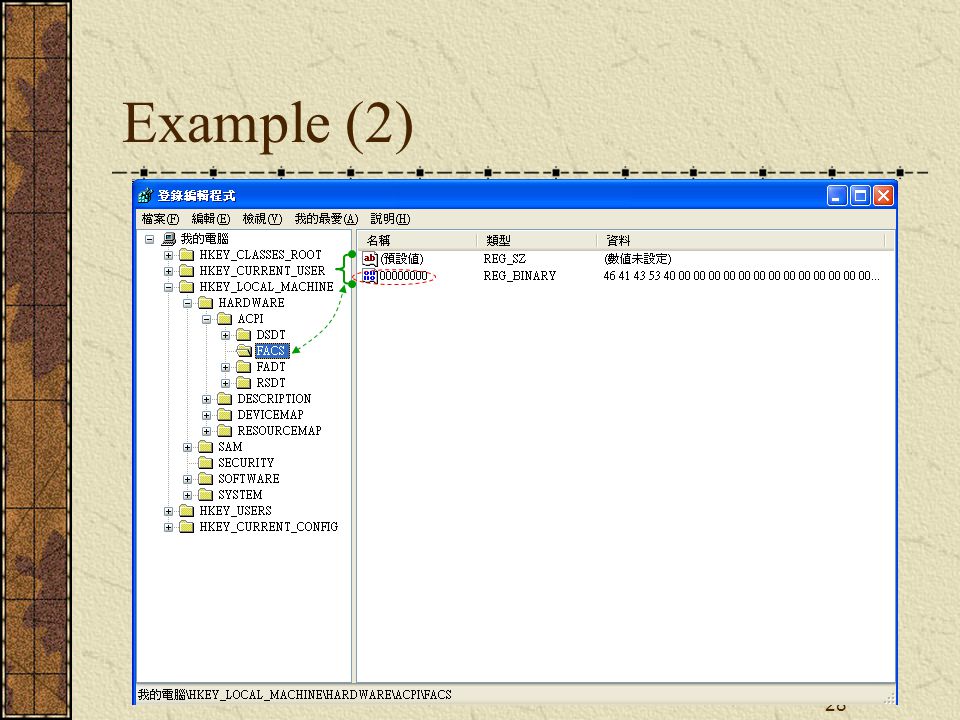Expand the HKEY_USERS node
This screenshot has height=720, width=960.
pyautogui.click(x=168, y=511)
